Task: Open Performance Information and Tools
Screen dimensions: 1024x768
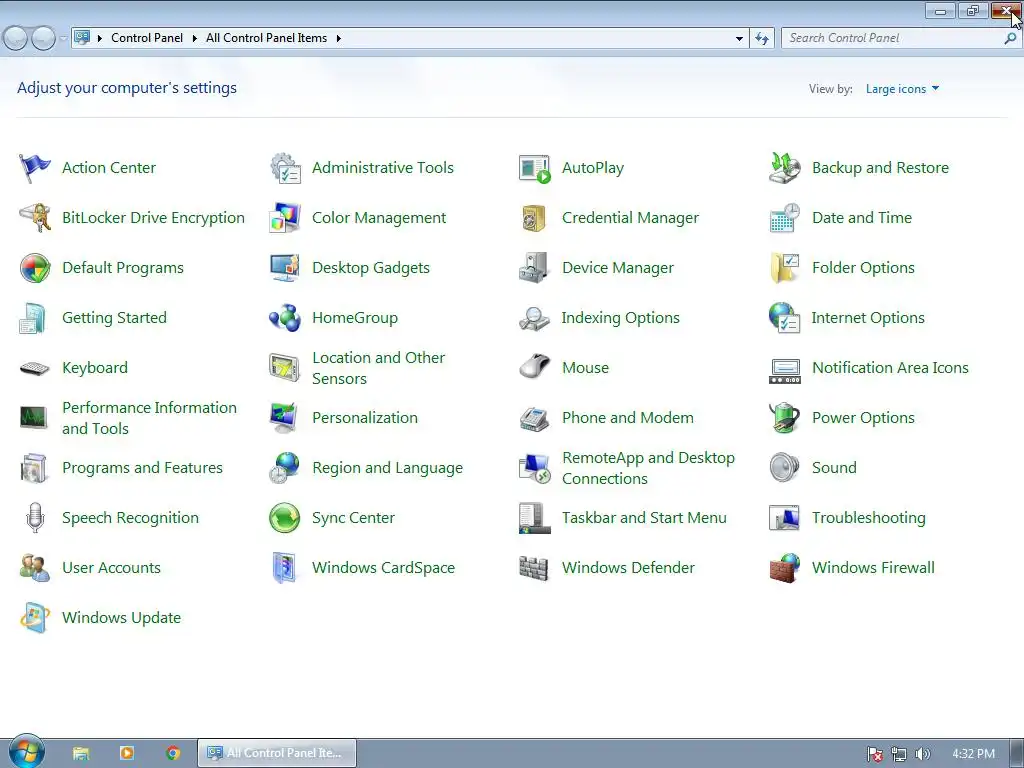Action: point(149,418)
